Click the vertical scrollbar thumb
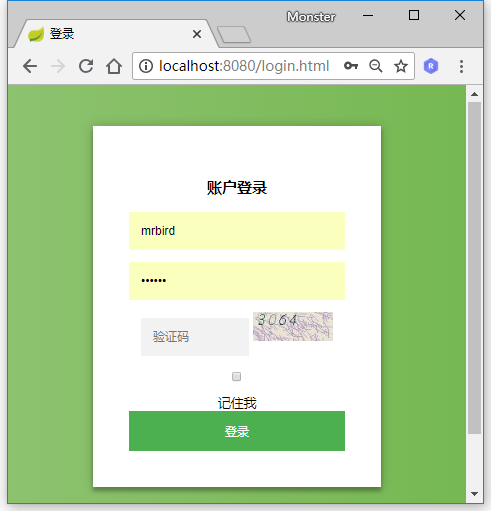The image size is (491, 511). pos(474,268)
